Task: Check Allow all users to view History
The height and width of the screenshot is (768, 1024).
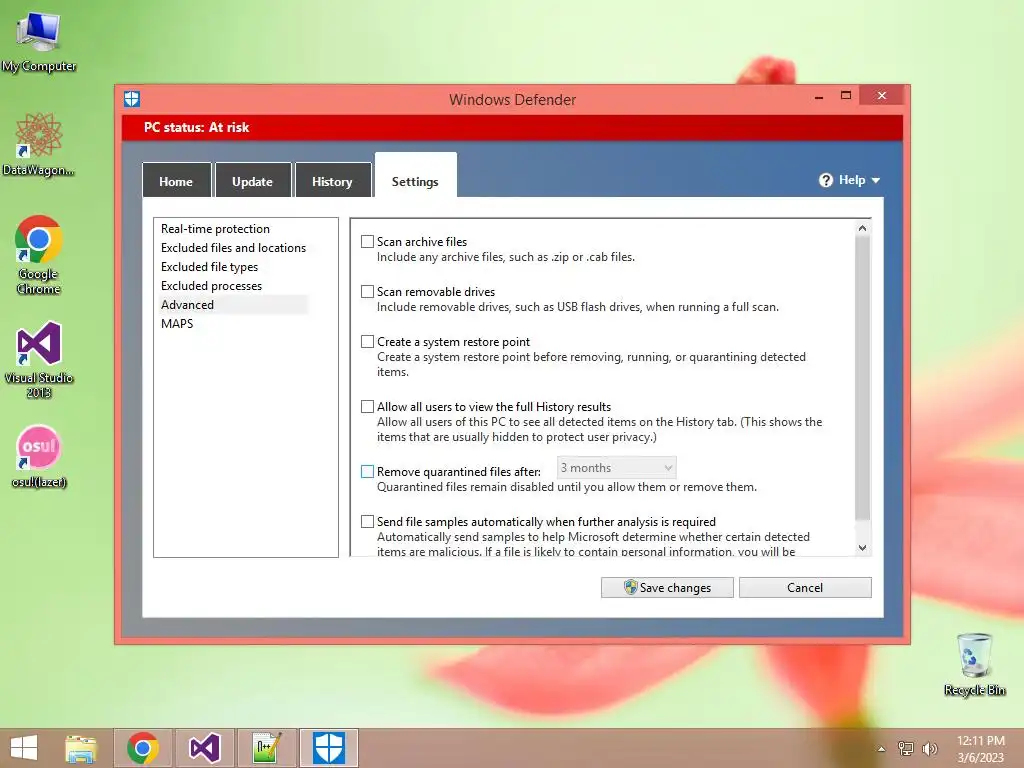Action: (x=368, y=407)
